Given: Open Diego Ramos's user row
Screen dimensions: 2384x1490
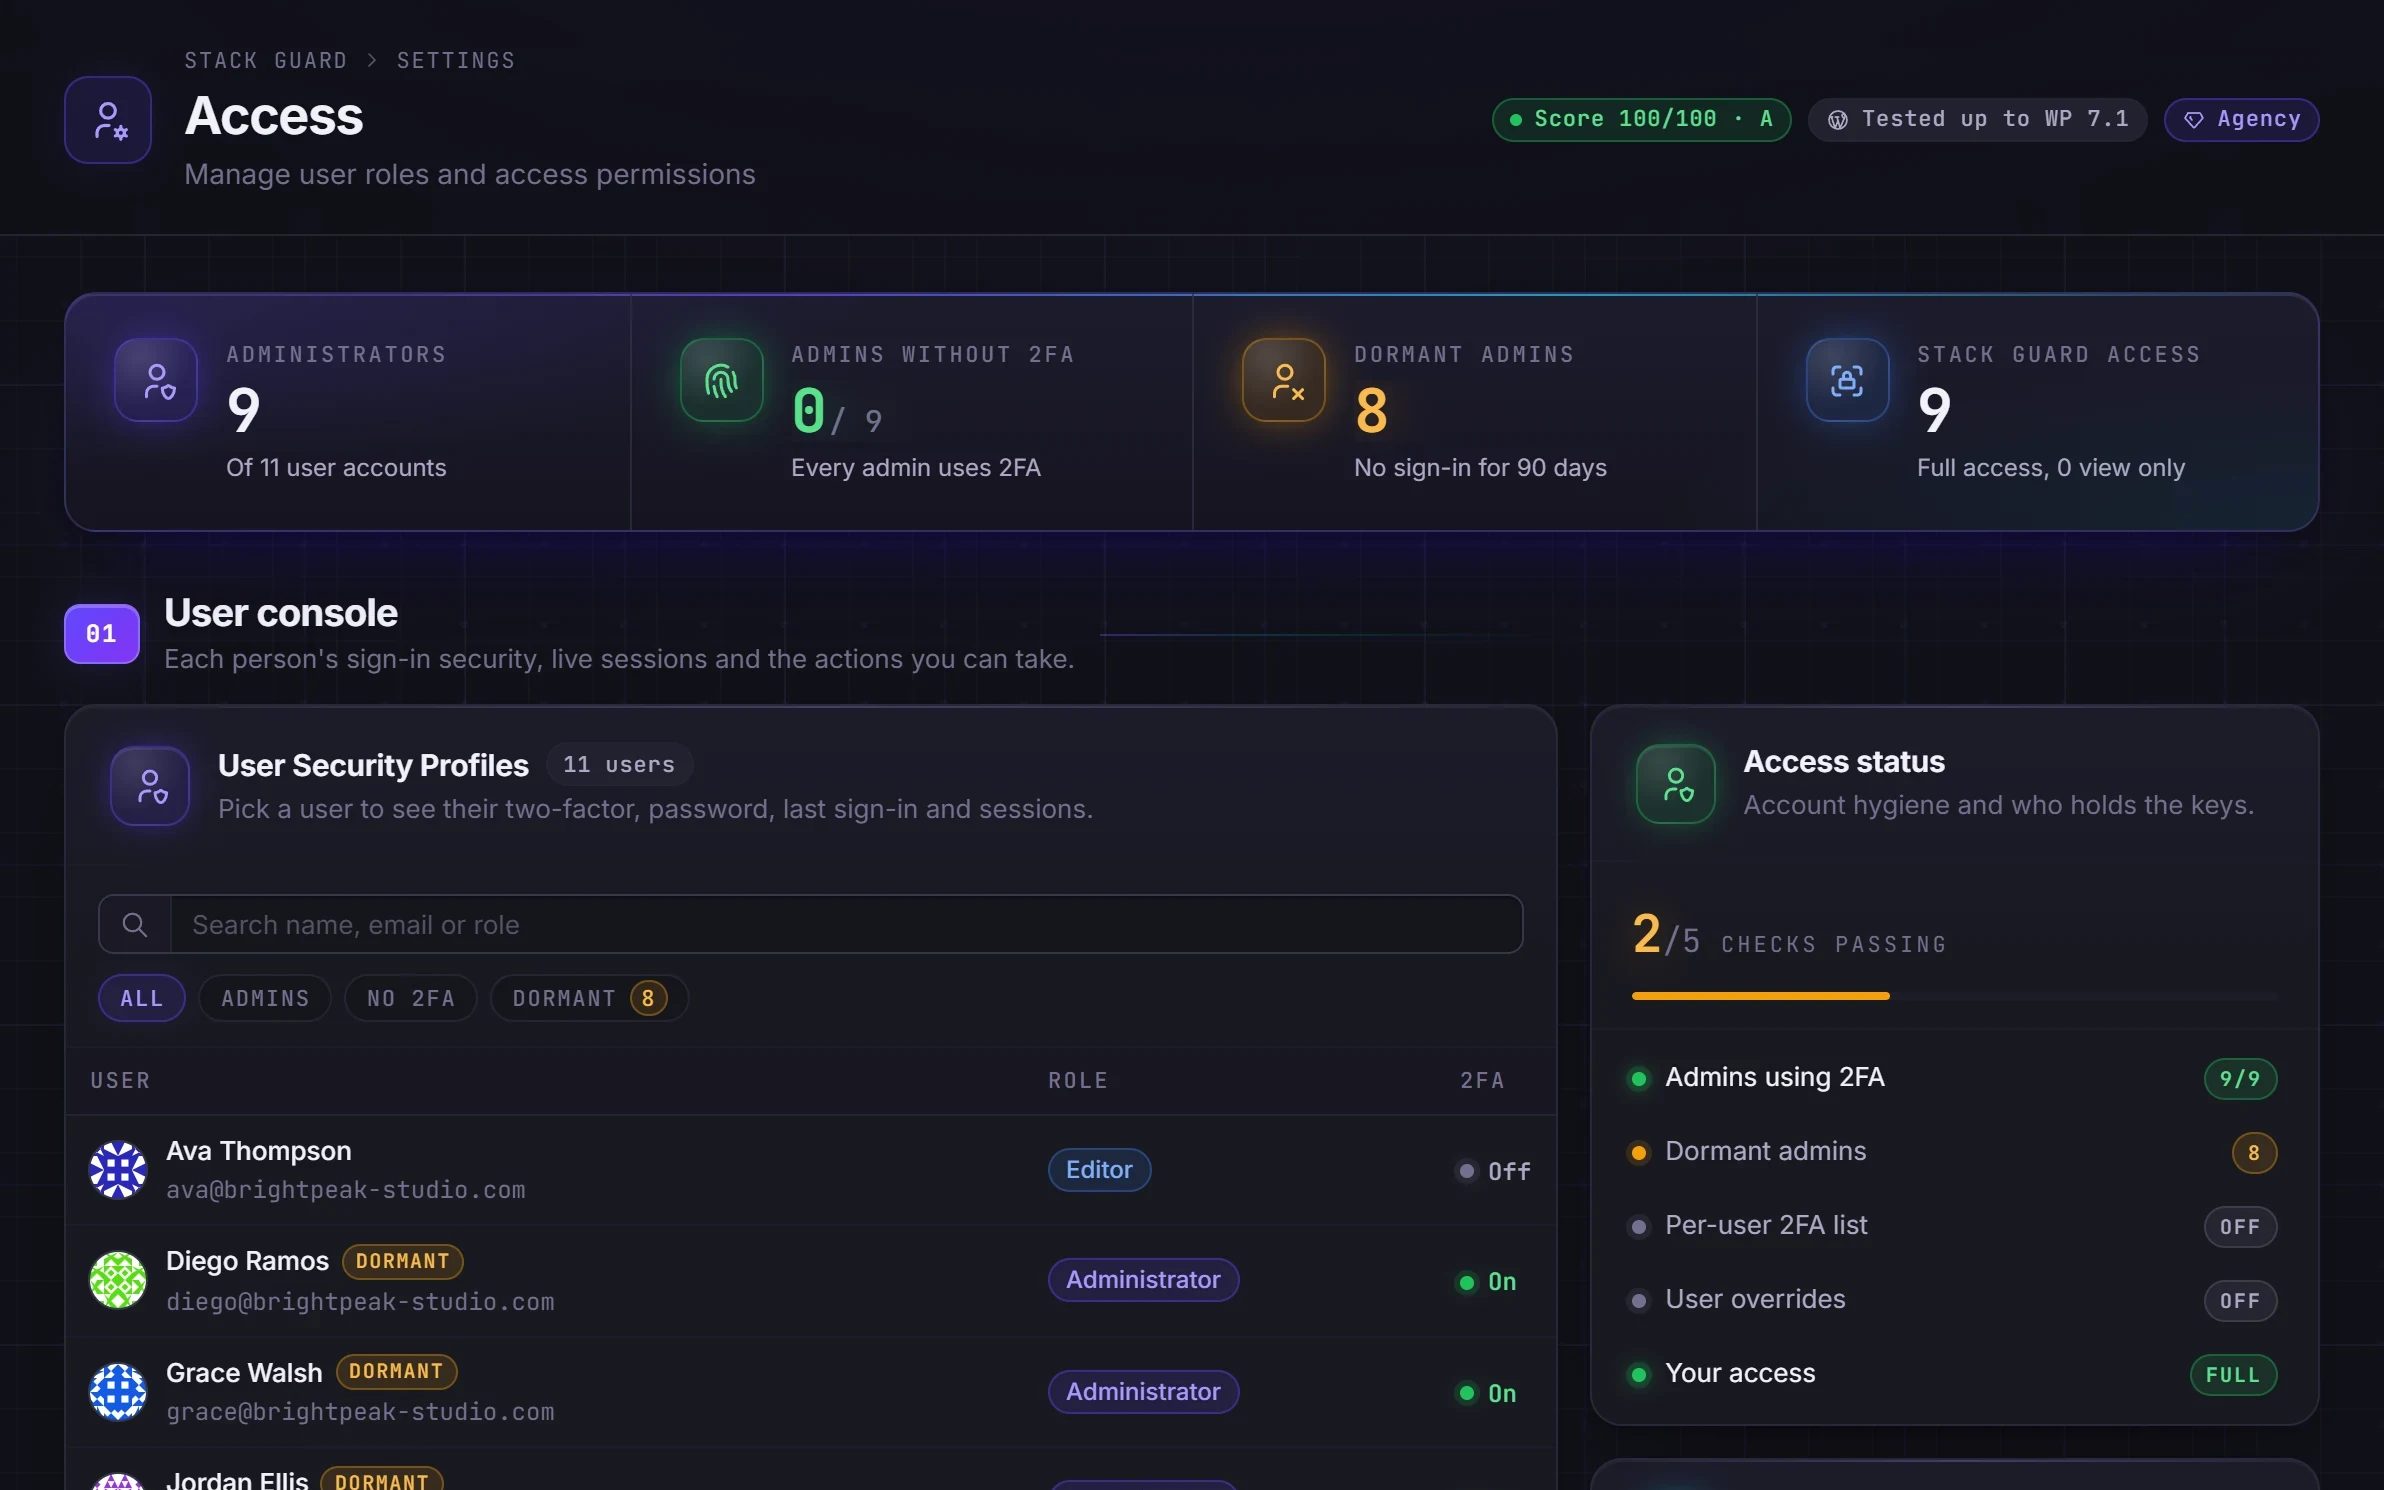Looking at the screenshot, I should click(x=811, y=1281).
